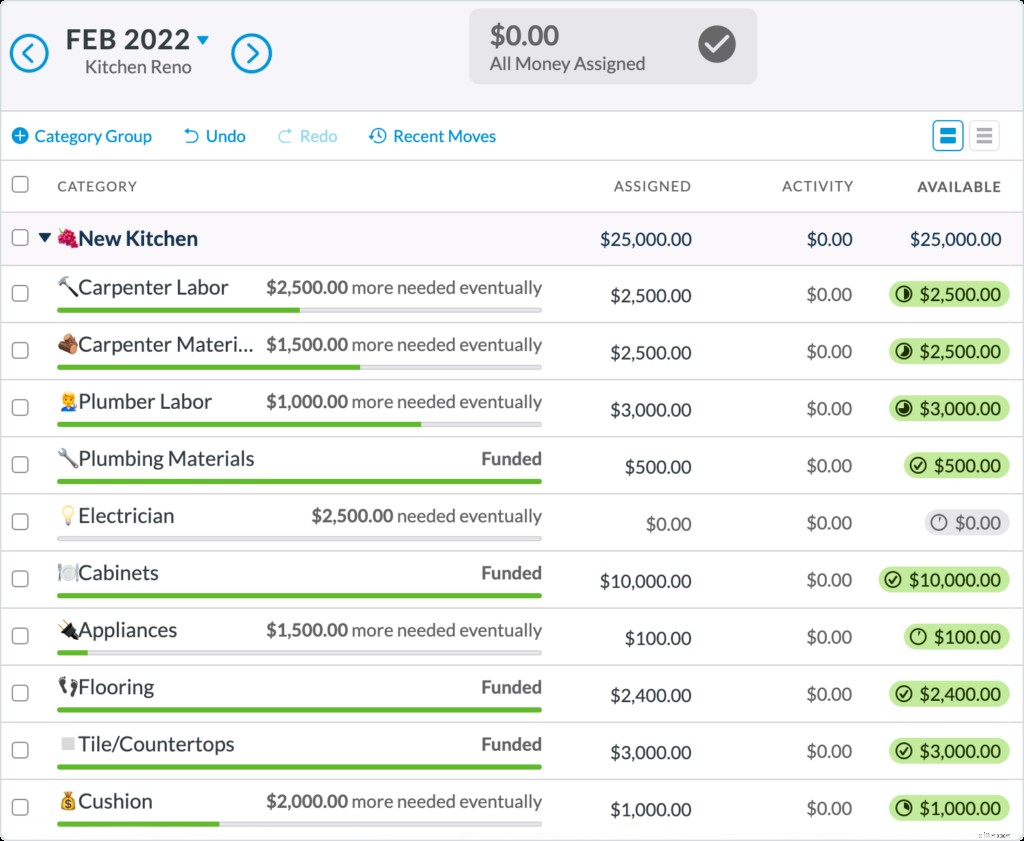
Task: Check the select-all checkbox in the header
Action: [x=20, y=185]
